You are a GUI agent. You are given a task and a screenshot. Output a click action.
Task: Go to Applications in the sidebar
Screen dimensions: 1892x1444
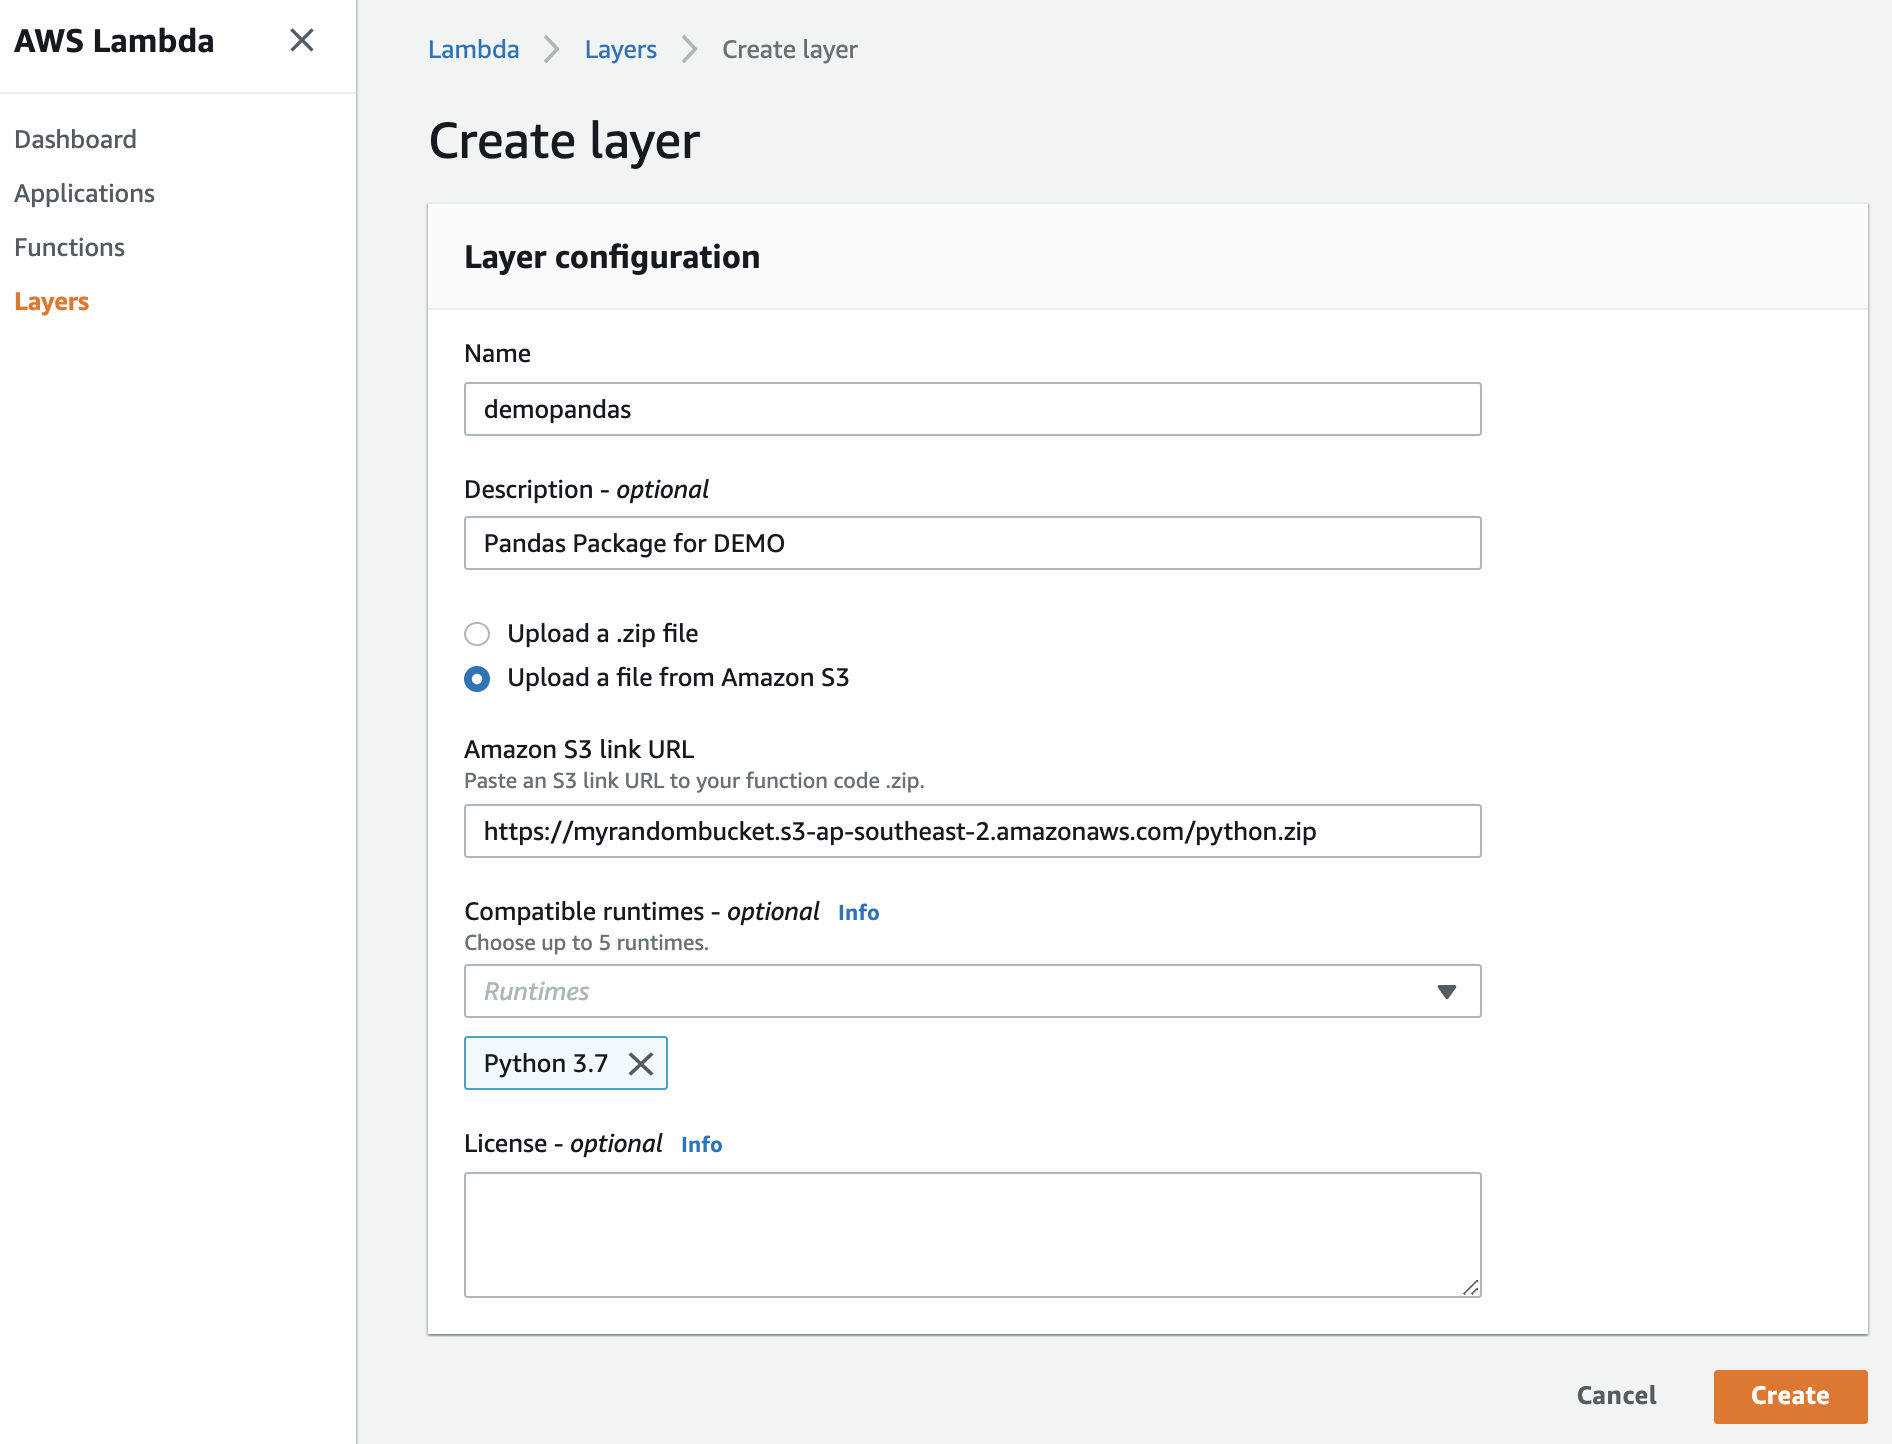tap(84, 193)
